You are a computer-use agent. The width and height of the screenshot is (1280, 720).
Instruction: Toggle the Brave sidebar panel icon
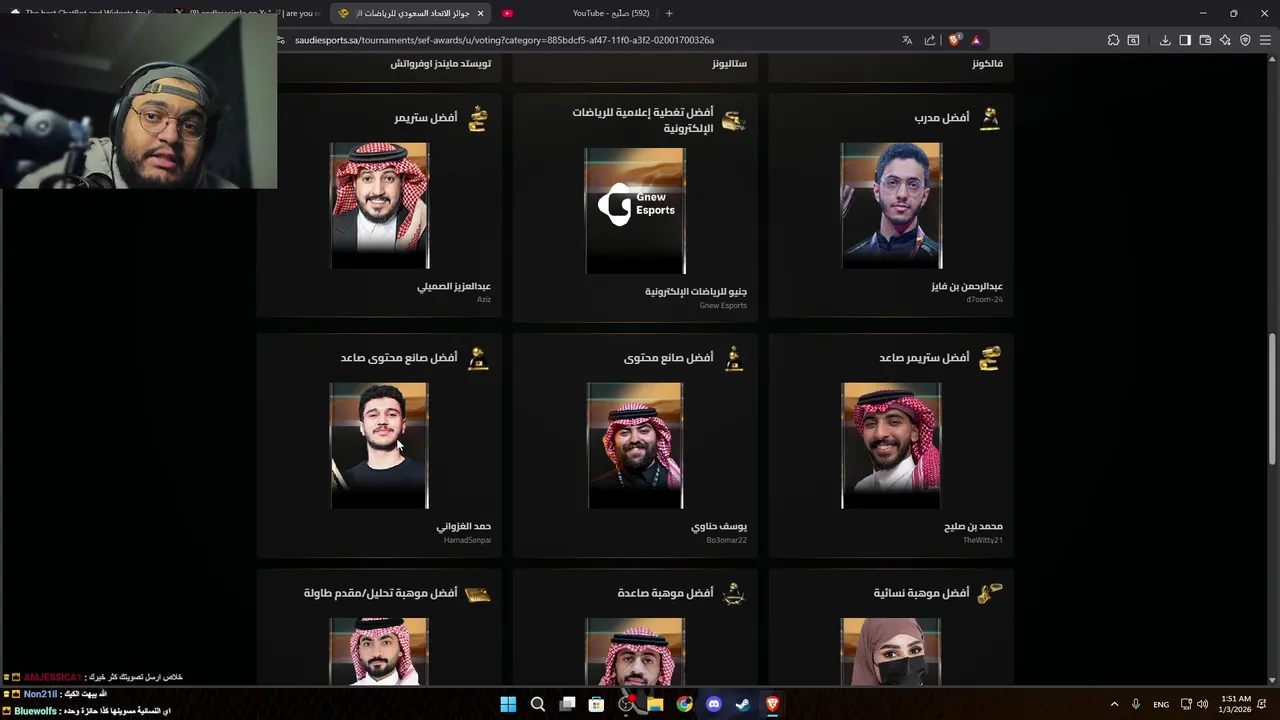pyautogui.click(x=1185, y=40)
